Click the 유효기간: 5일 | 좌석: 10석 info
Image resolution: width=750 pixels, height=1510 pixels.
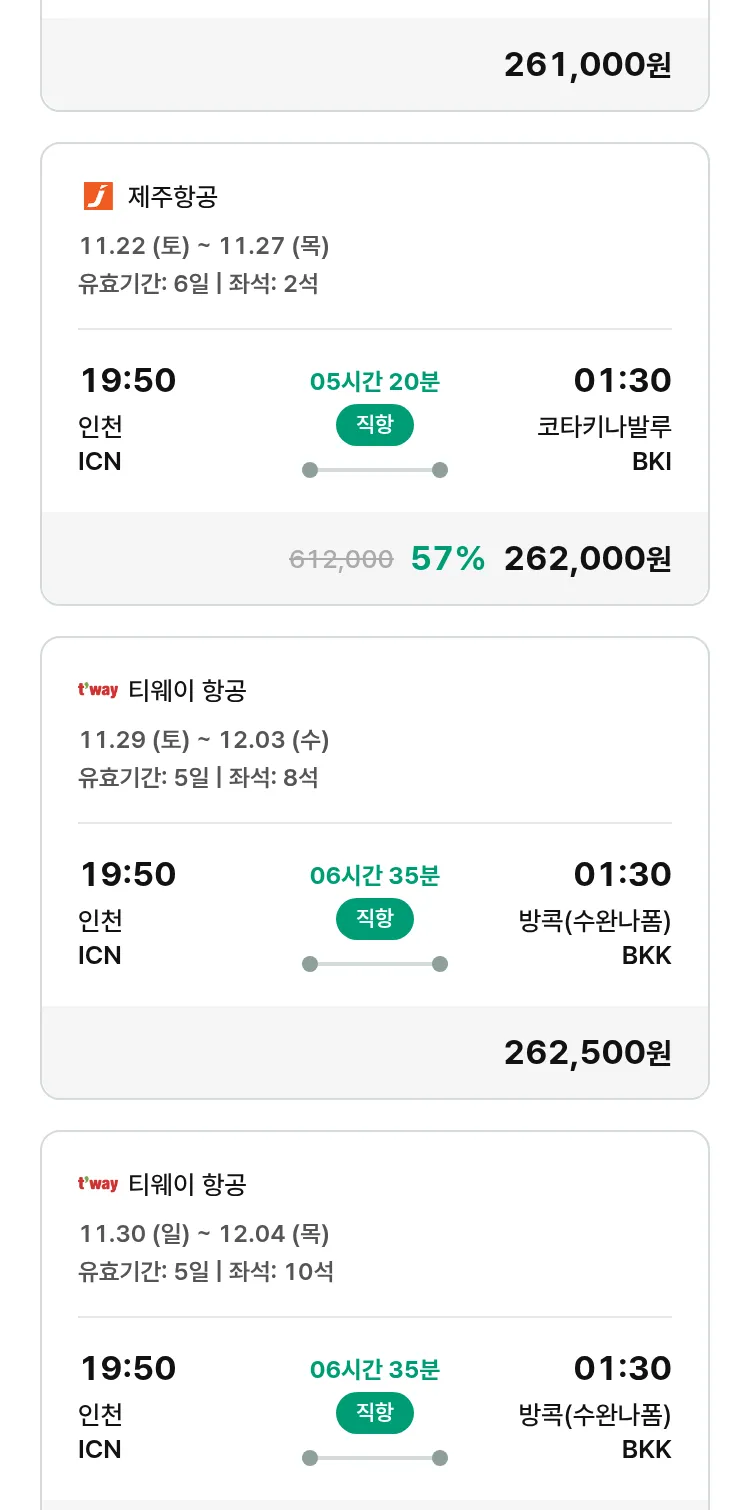click(x=206, y=1272)
